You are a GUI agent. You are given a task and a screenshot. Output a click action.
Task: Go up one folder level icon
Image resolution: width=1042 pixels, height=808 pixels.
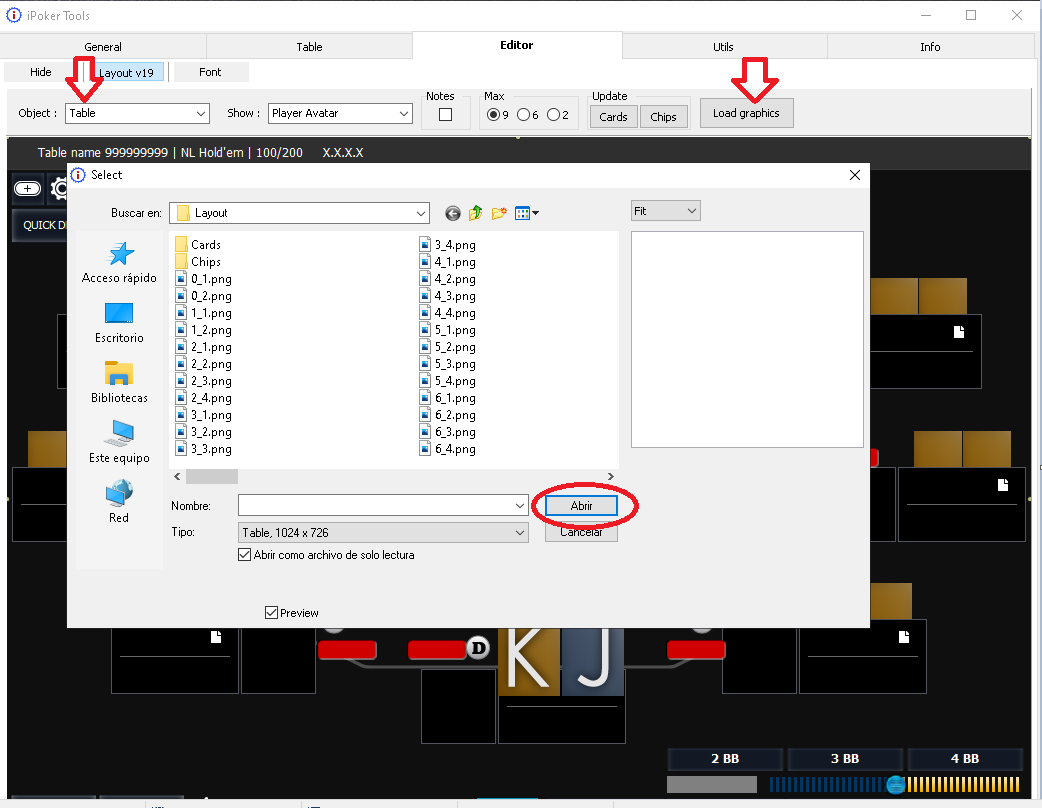pyautogui.click(x=475, y=213)
